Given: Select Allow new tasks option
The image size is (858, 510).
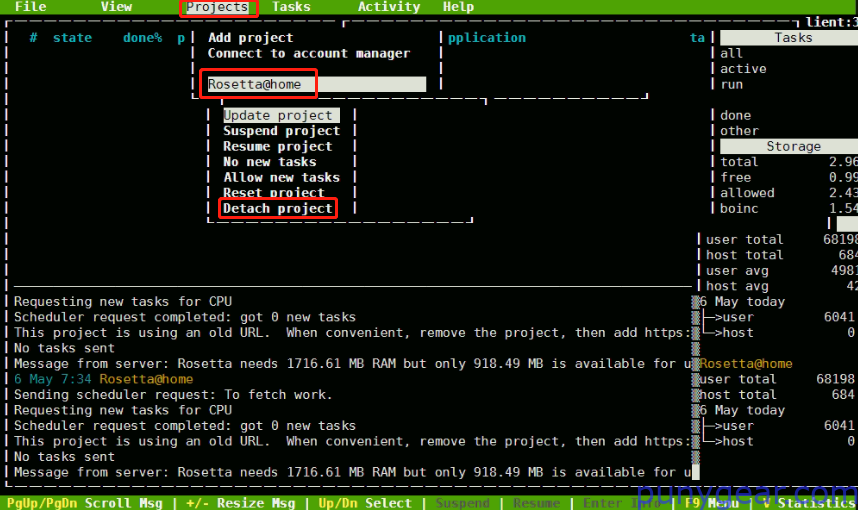Looking at the screenshot, I should click(x=281, y=177).
